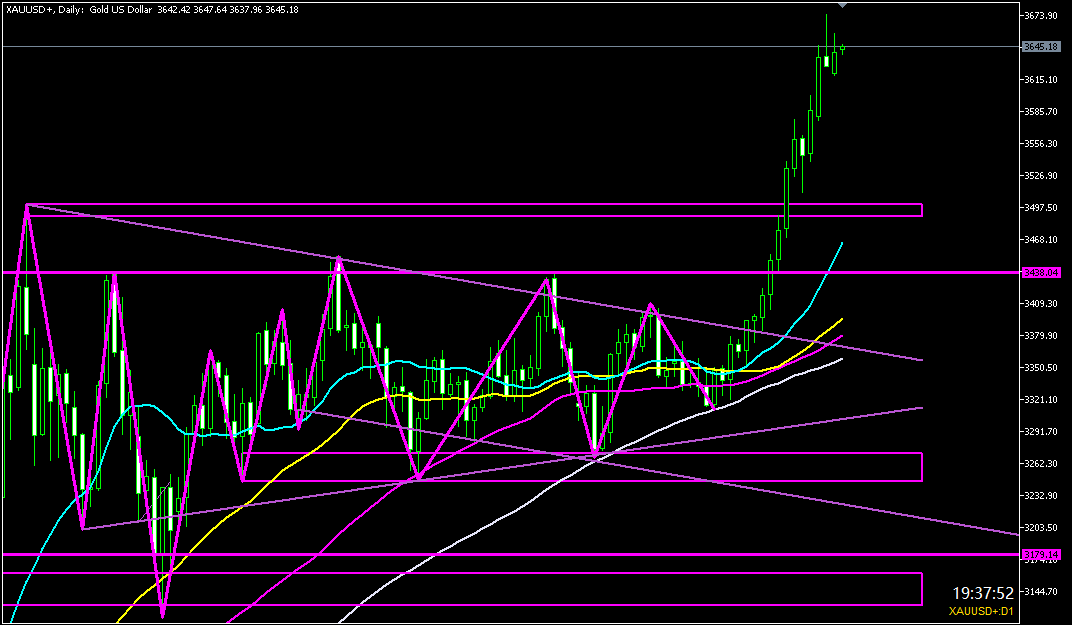Click the 3556.30 price scale label
This screenshot has width=1072, height=625.
[x=1041, y=144]
